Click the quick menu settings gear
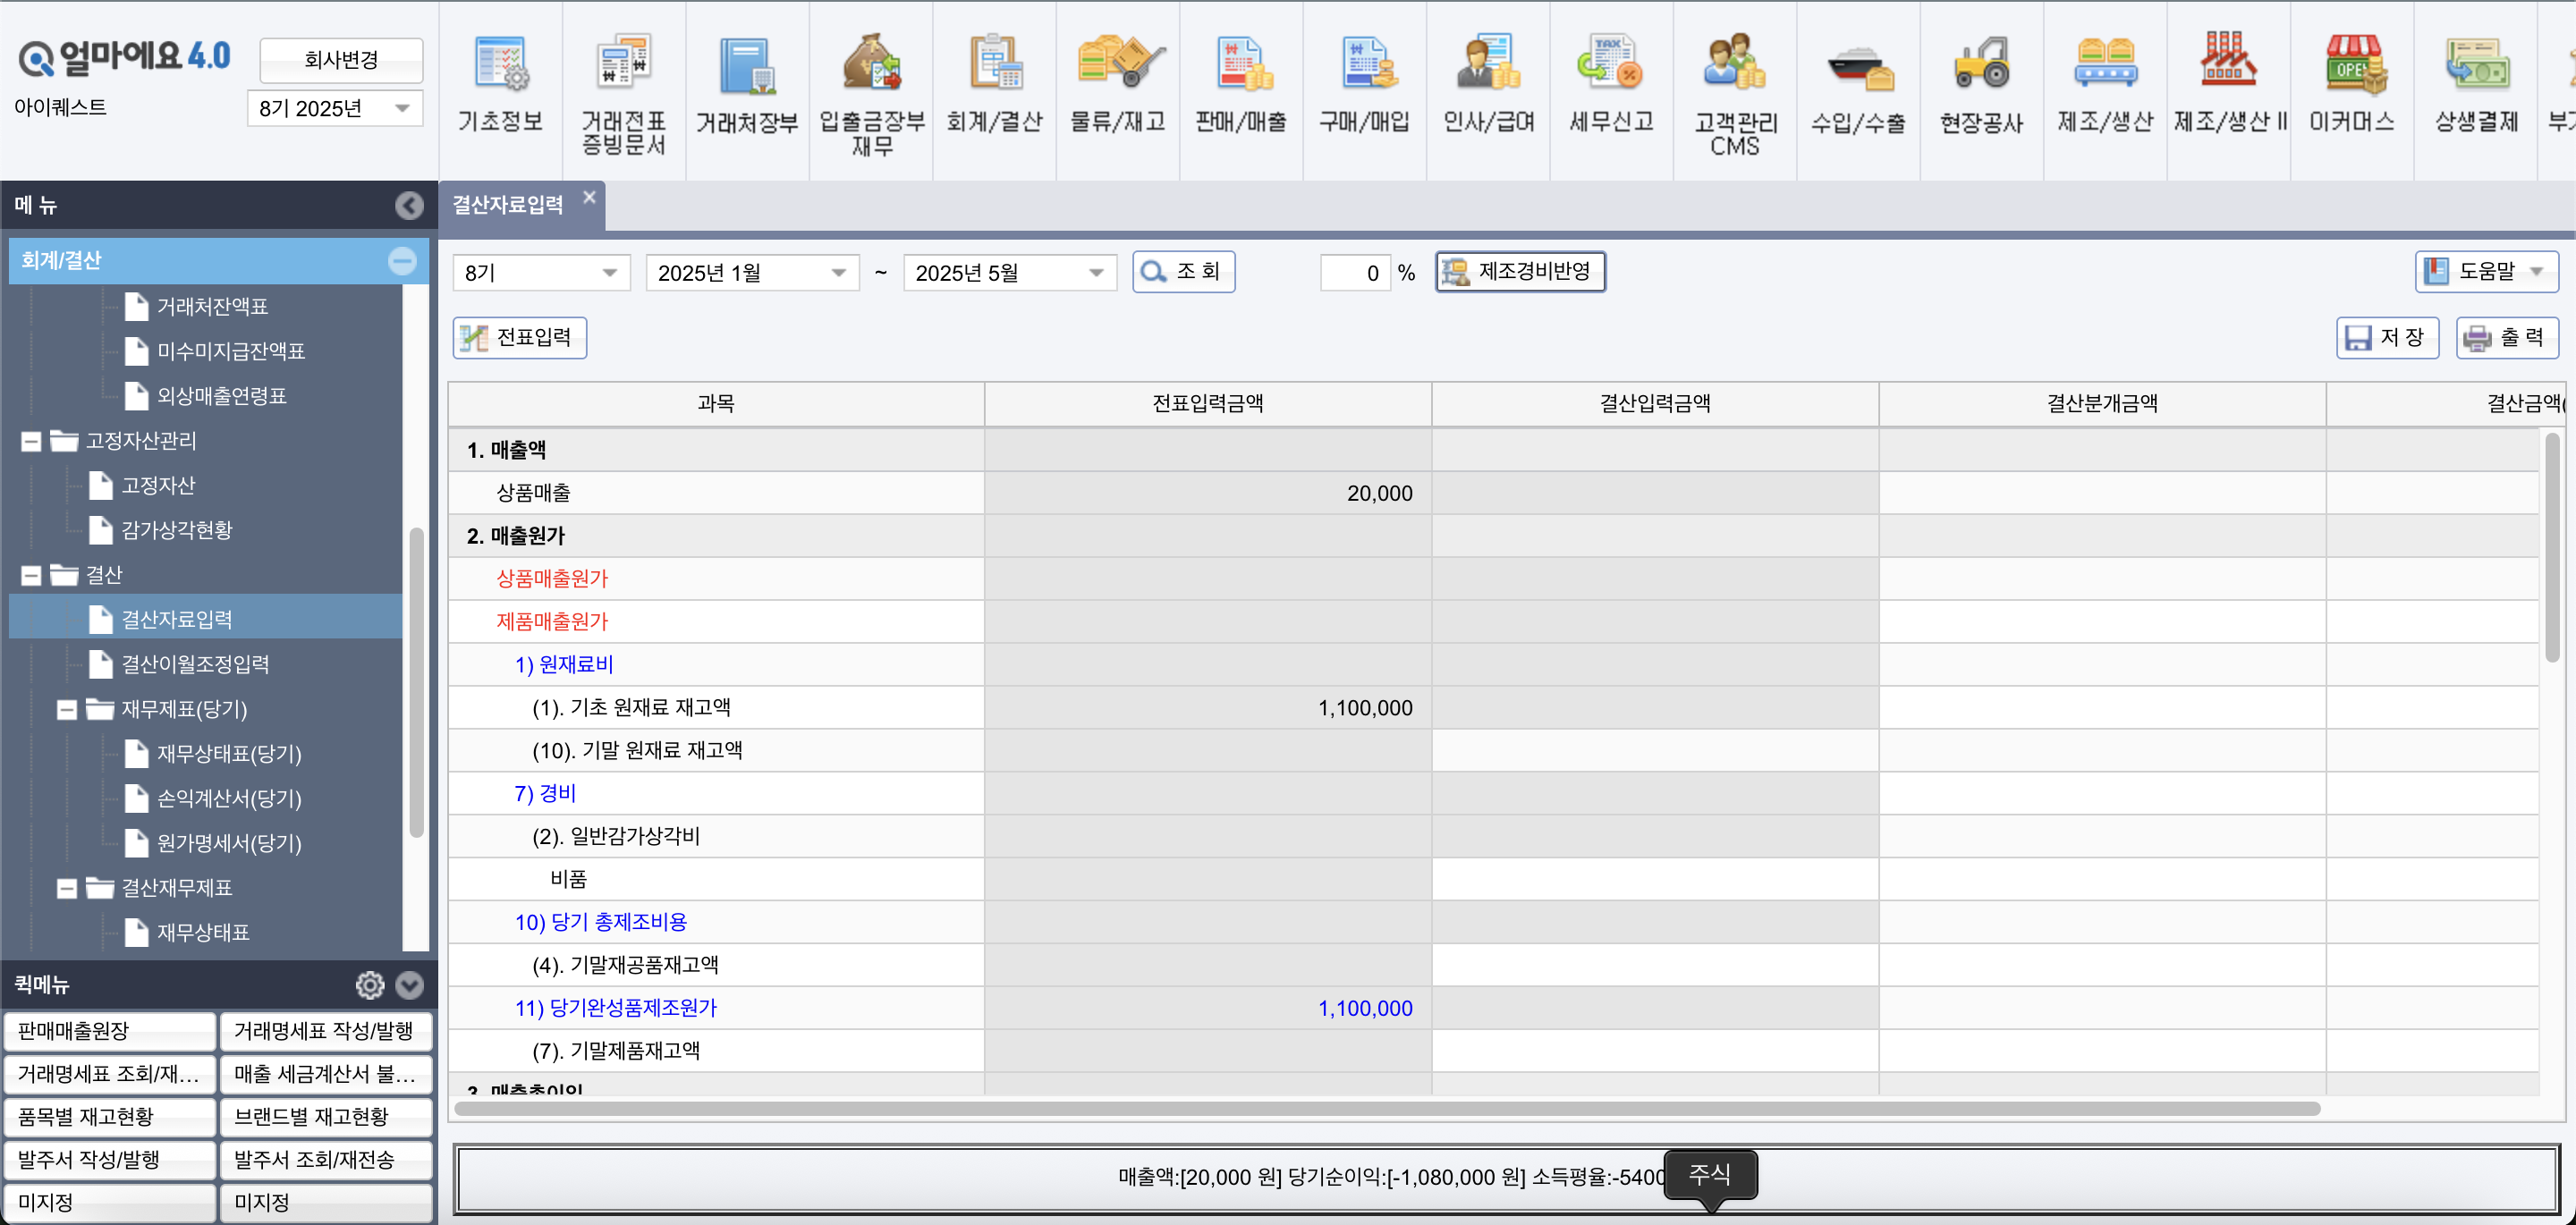Screen dimensions: 2576x1225 tap(369, 985)
